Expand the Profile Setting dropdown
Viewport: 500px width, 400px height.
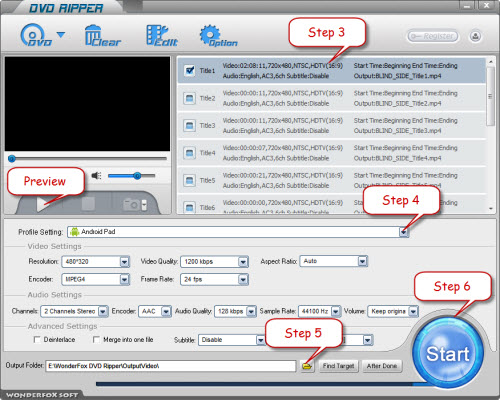click(404, 232)
